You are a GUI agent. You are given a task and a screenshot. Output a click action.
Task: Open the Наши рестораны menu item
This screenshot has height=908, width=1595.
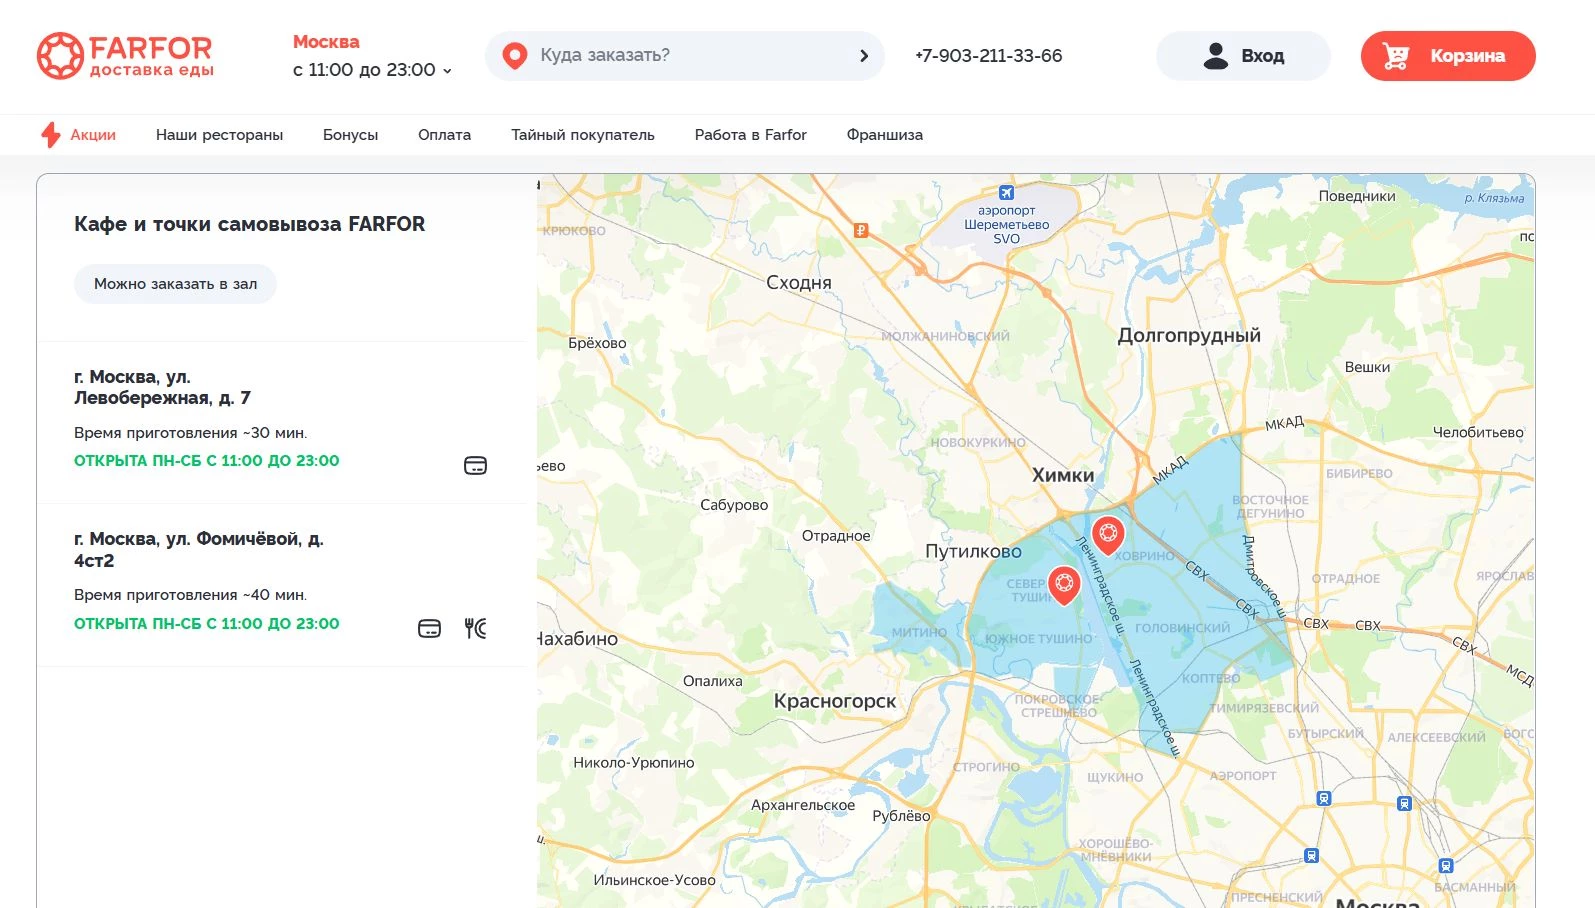tap(219, 135)
